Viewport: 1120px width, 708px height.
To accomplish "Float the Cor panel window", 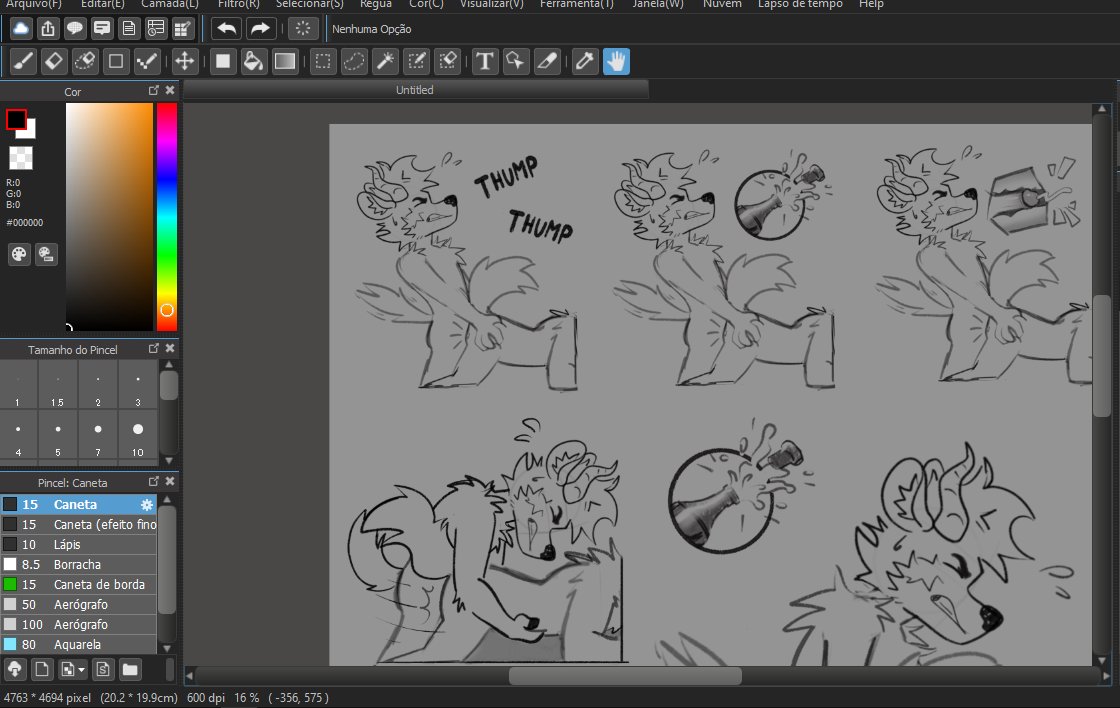I will point(154,90).
